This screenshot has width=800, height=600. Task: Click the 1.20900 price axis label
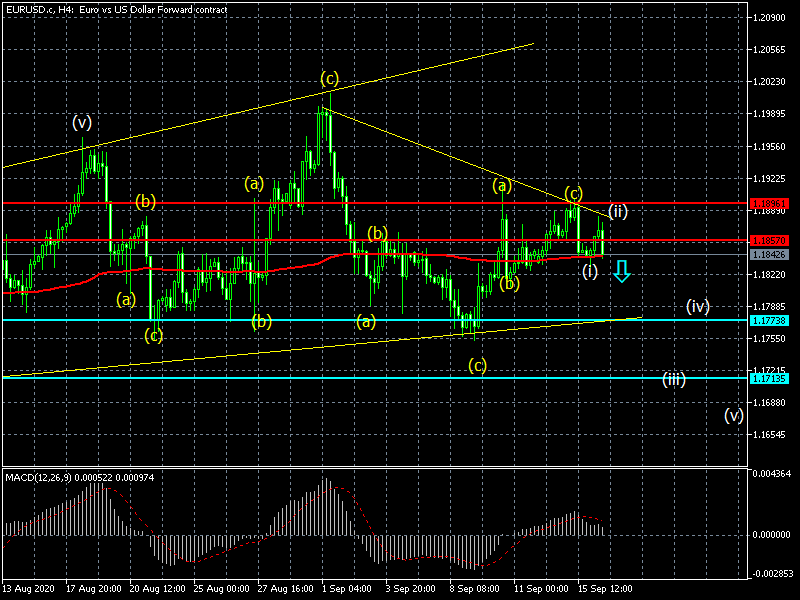769,18
